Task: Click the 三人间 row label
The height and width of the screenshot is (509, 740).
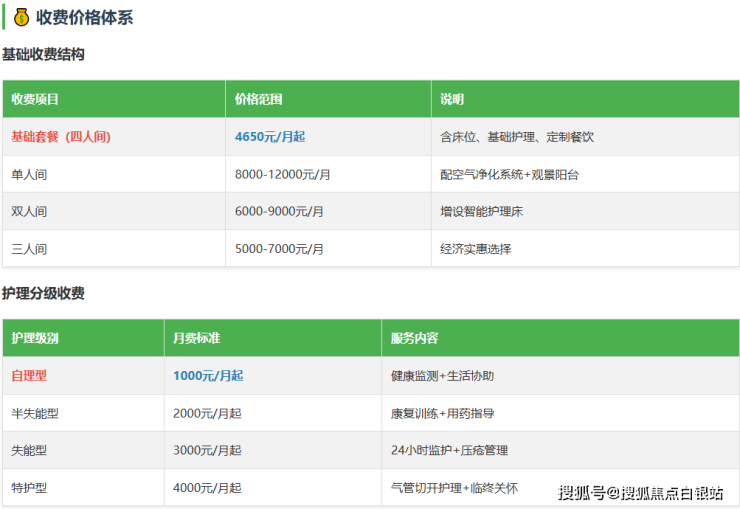Action: point(30,248)
